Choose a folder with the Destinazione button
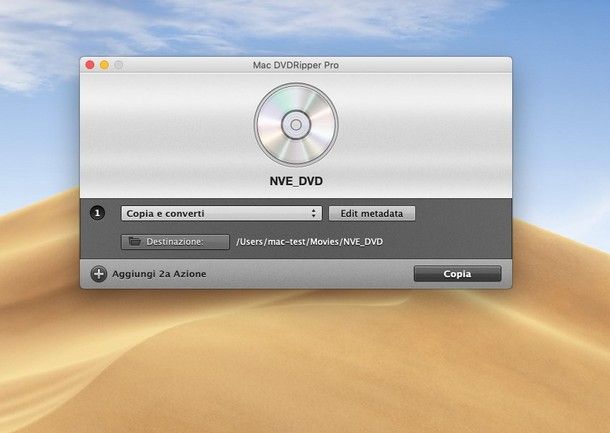The height and width of the screenshot is (433, 610). (175, 242)
